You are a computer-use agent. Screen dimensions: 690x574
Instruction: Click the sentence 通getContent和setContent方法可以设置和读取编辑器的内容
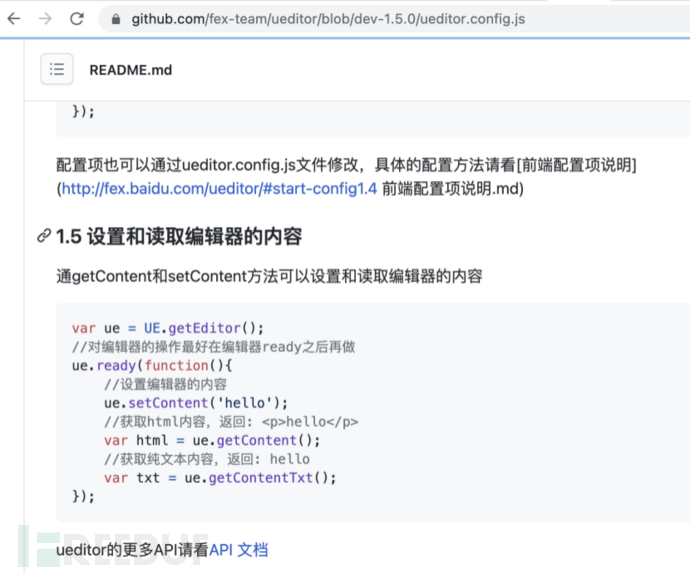(x=269, y=276)
